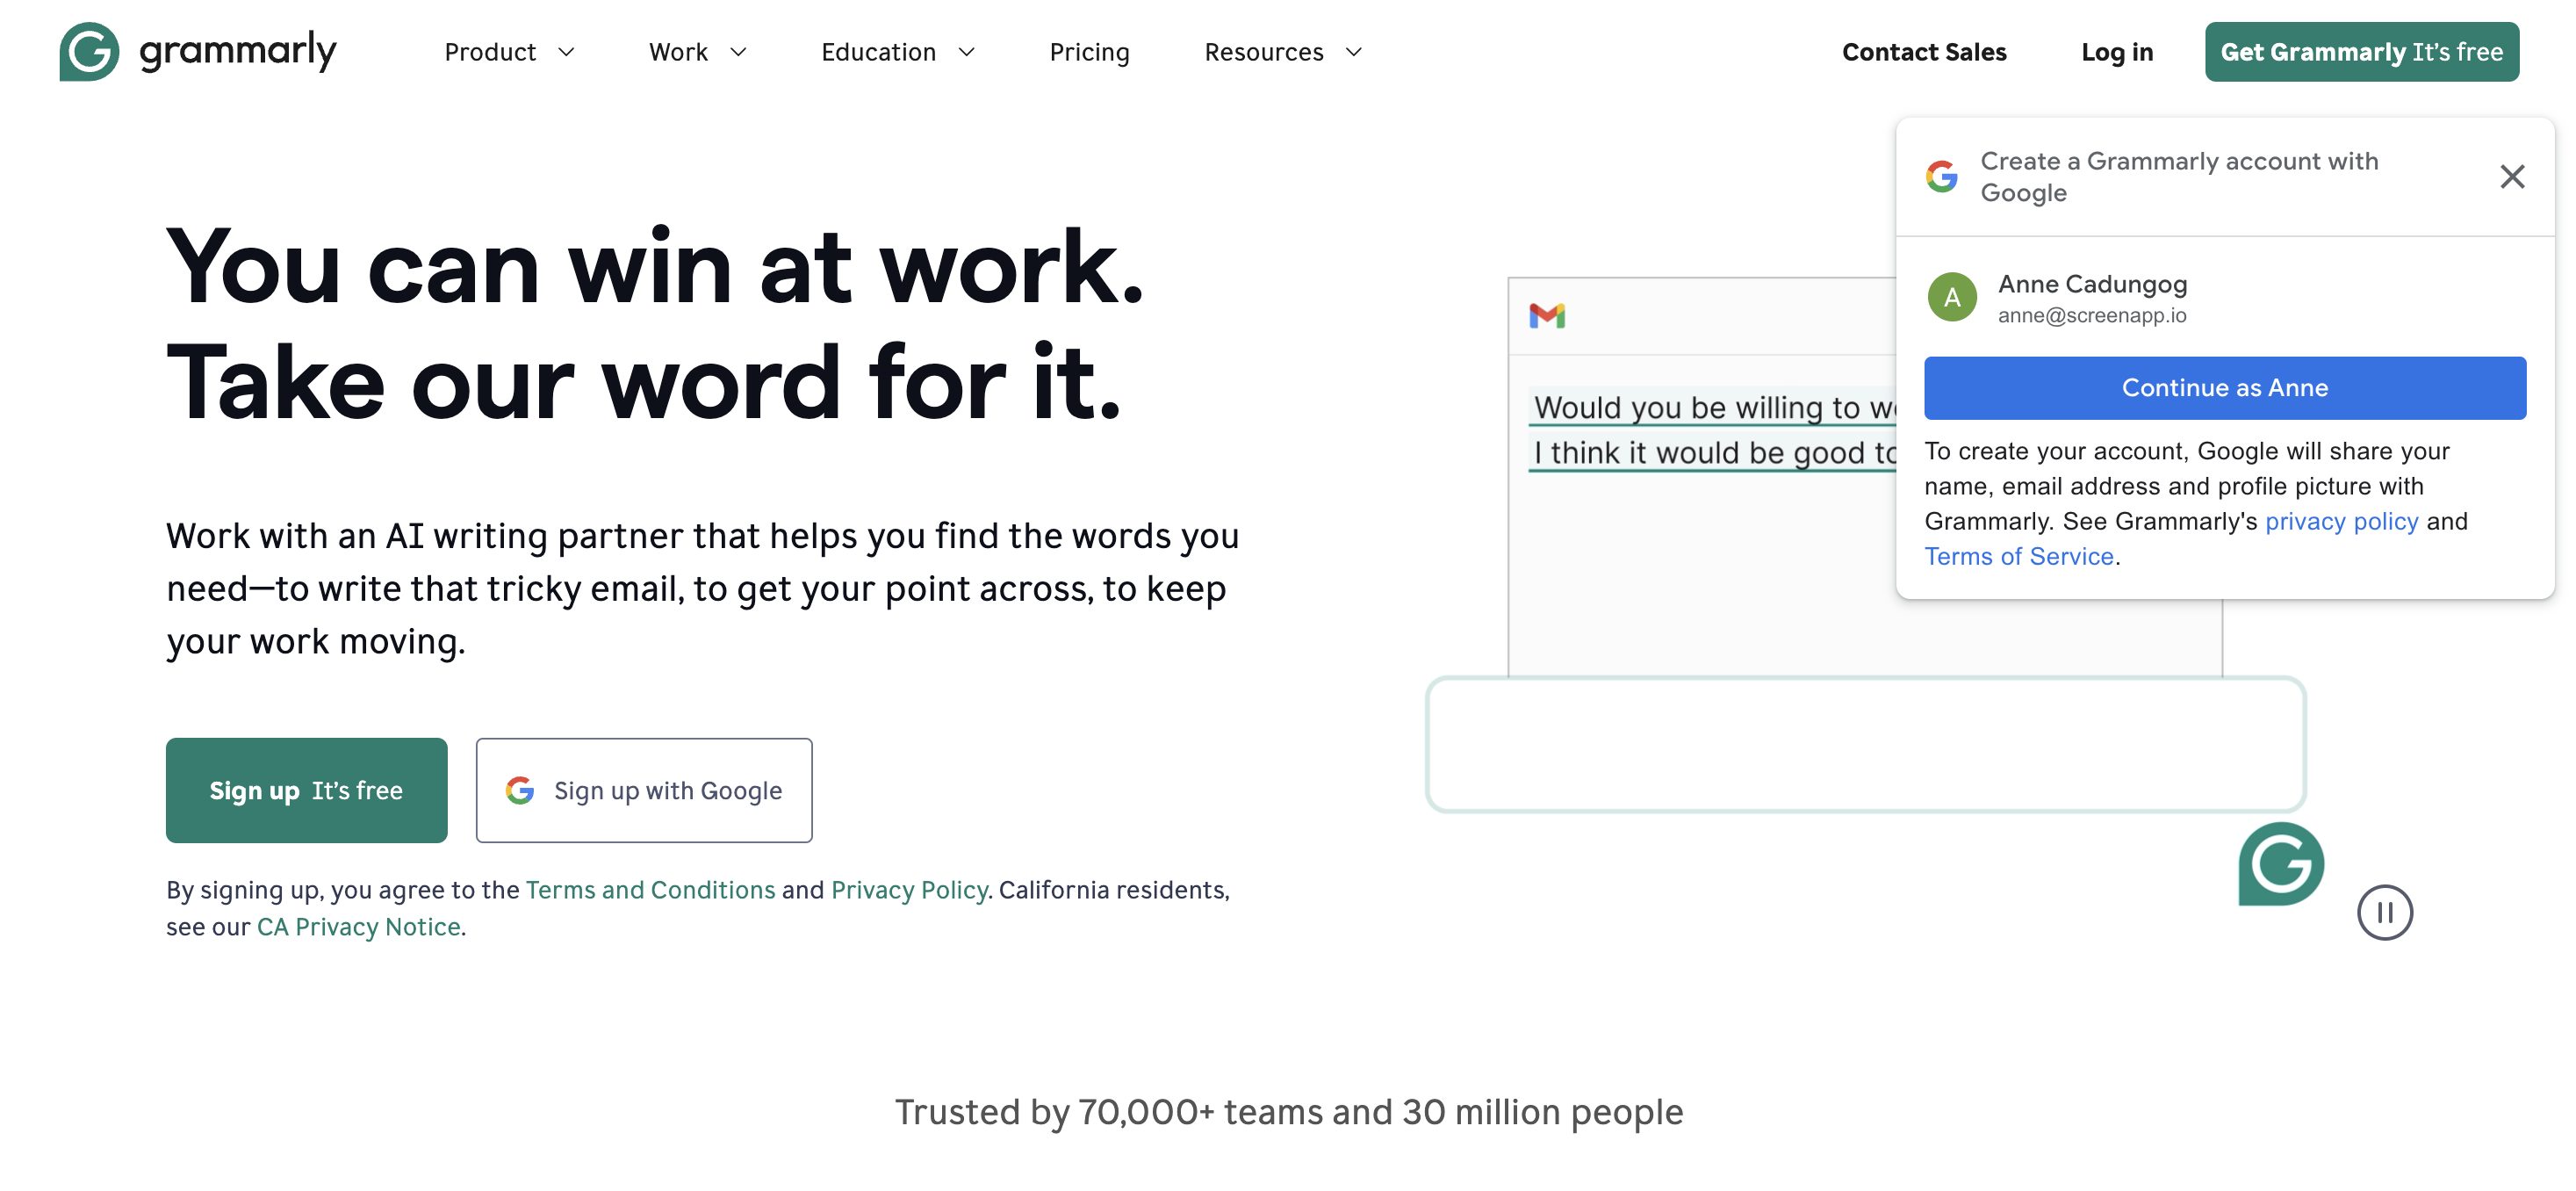The height and width of the screenshot is (1191, 2576).
Task: Click Contact Sales in the header
Action: pos(1923,52)
